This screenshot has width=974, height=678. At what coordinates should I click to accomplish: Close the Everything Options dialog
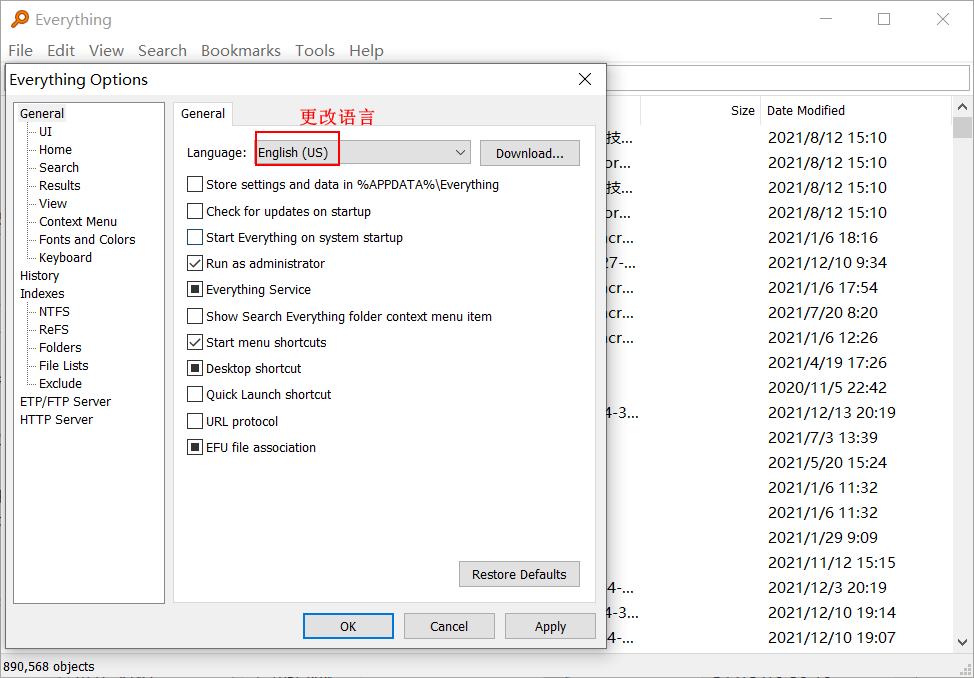pyautogui.click(x=585, y=79)
